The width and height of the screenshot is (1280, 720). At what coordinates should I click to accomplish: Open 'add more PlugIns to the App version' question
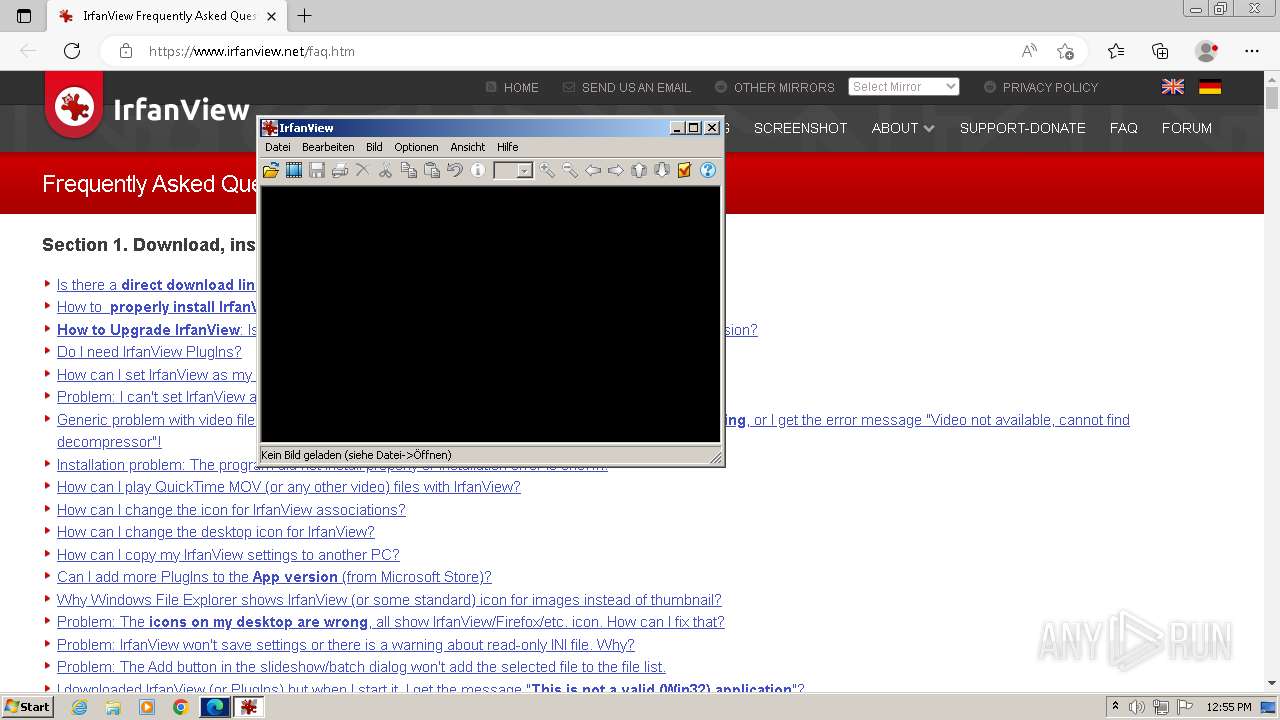(274, 577)
